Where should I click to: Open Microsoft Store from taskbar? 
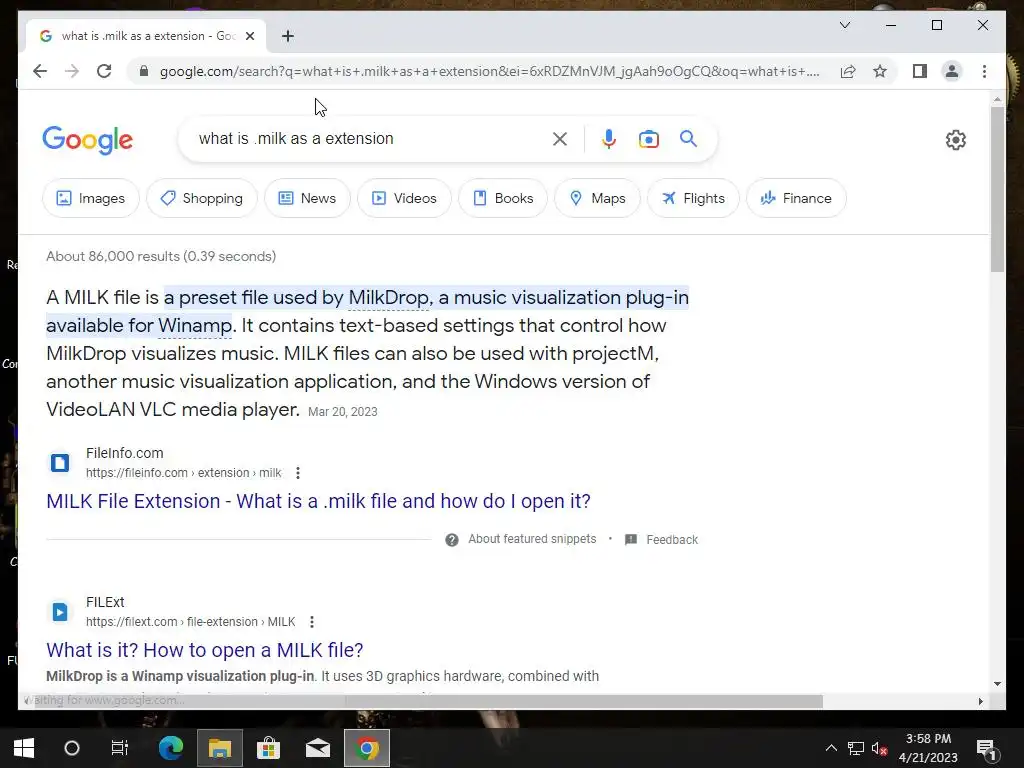268,748
